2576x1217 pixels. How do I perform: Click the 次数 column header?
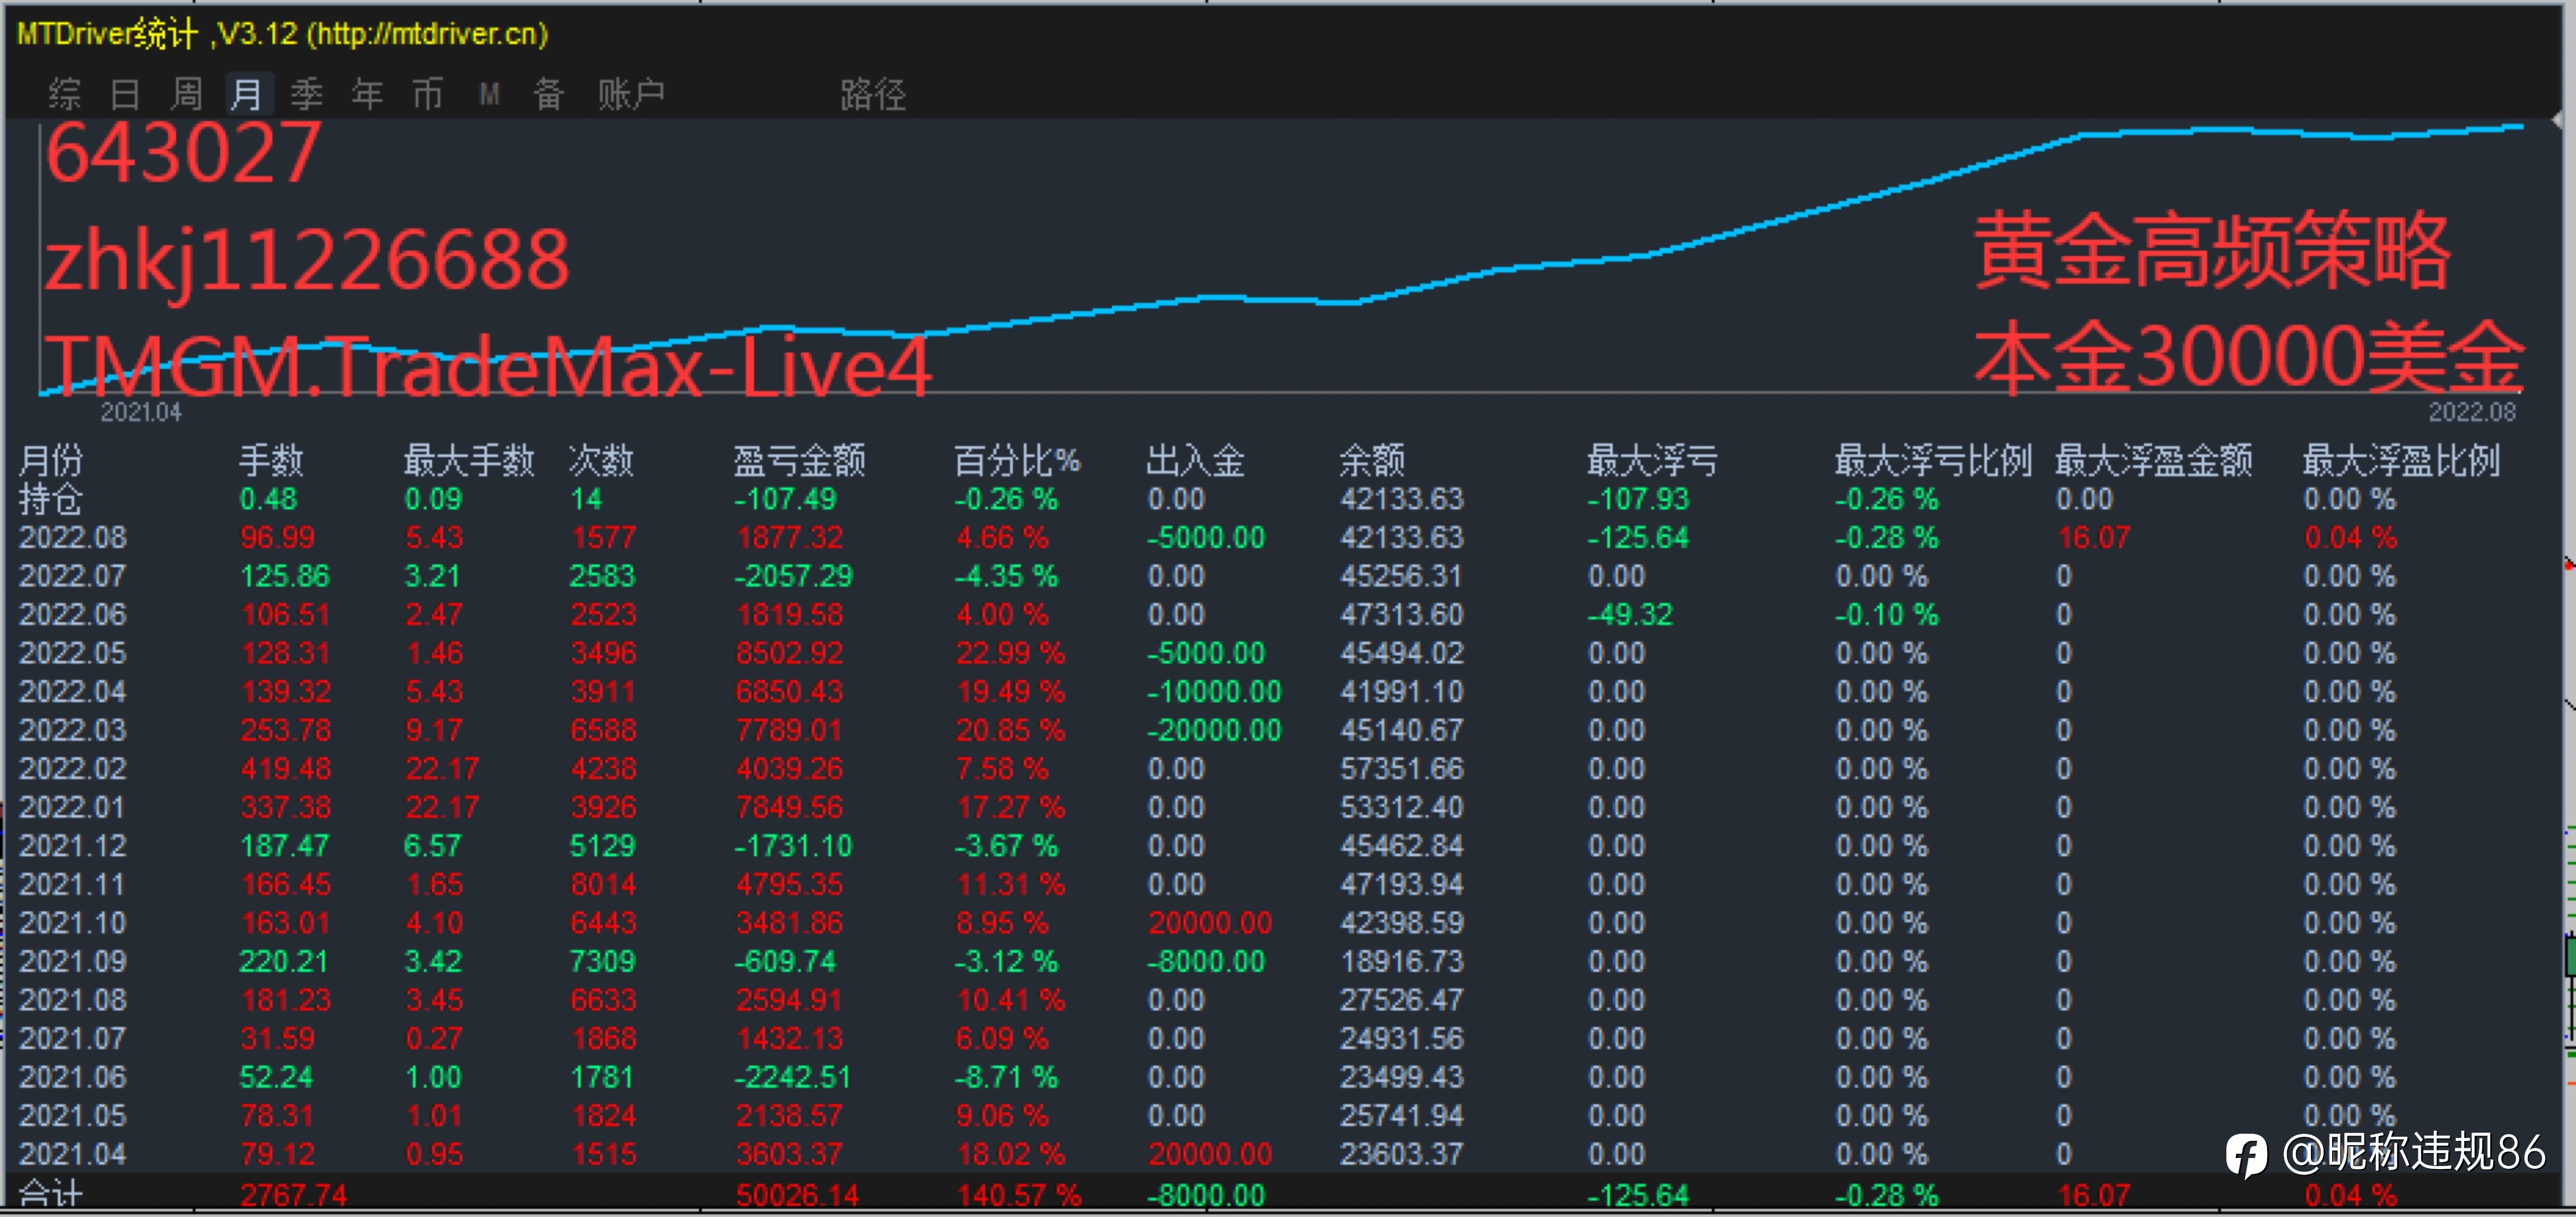pos(601,461)
